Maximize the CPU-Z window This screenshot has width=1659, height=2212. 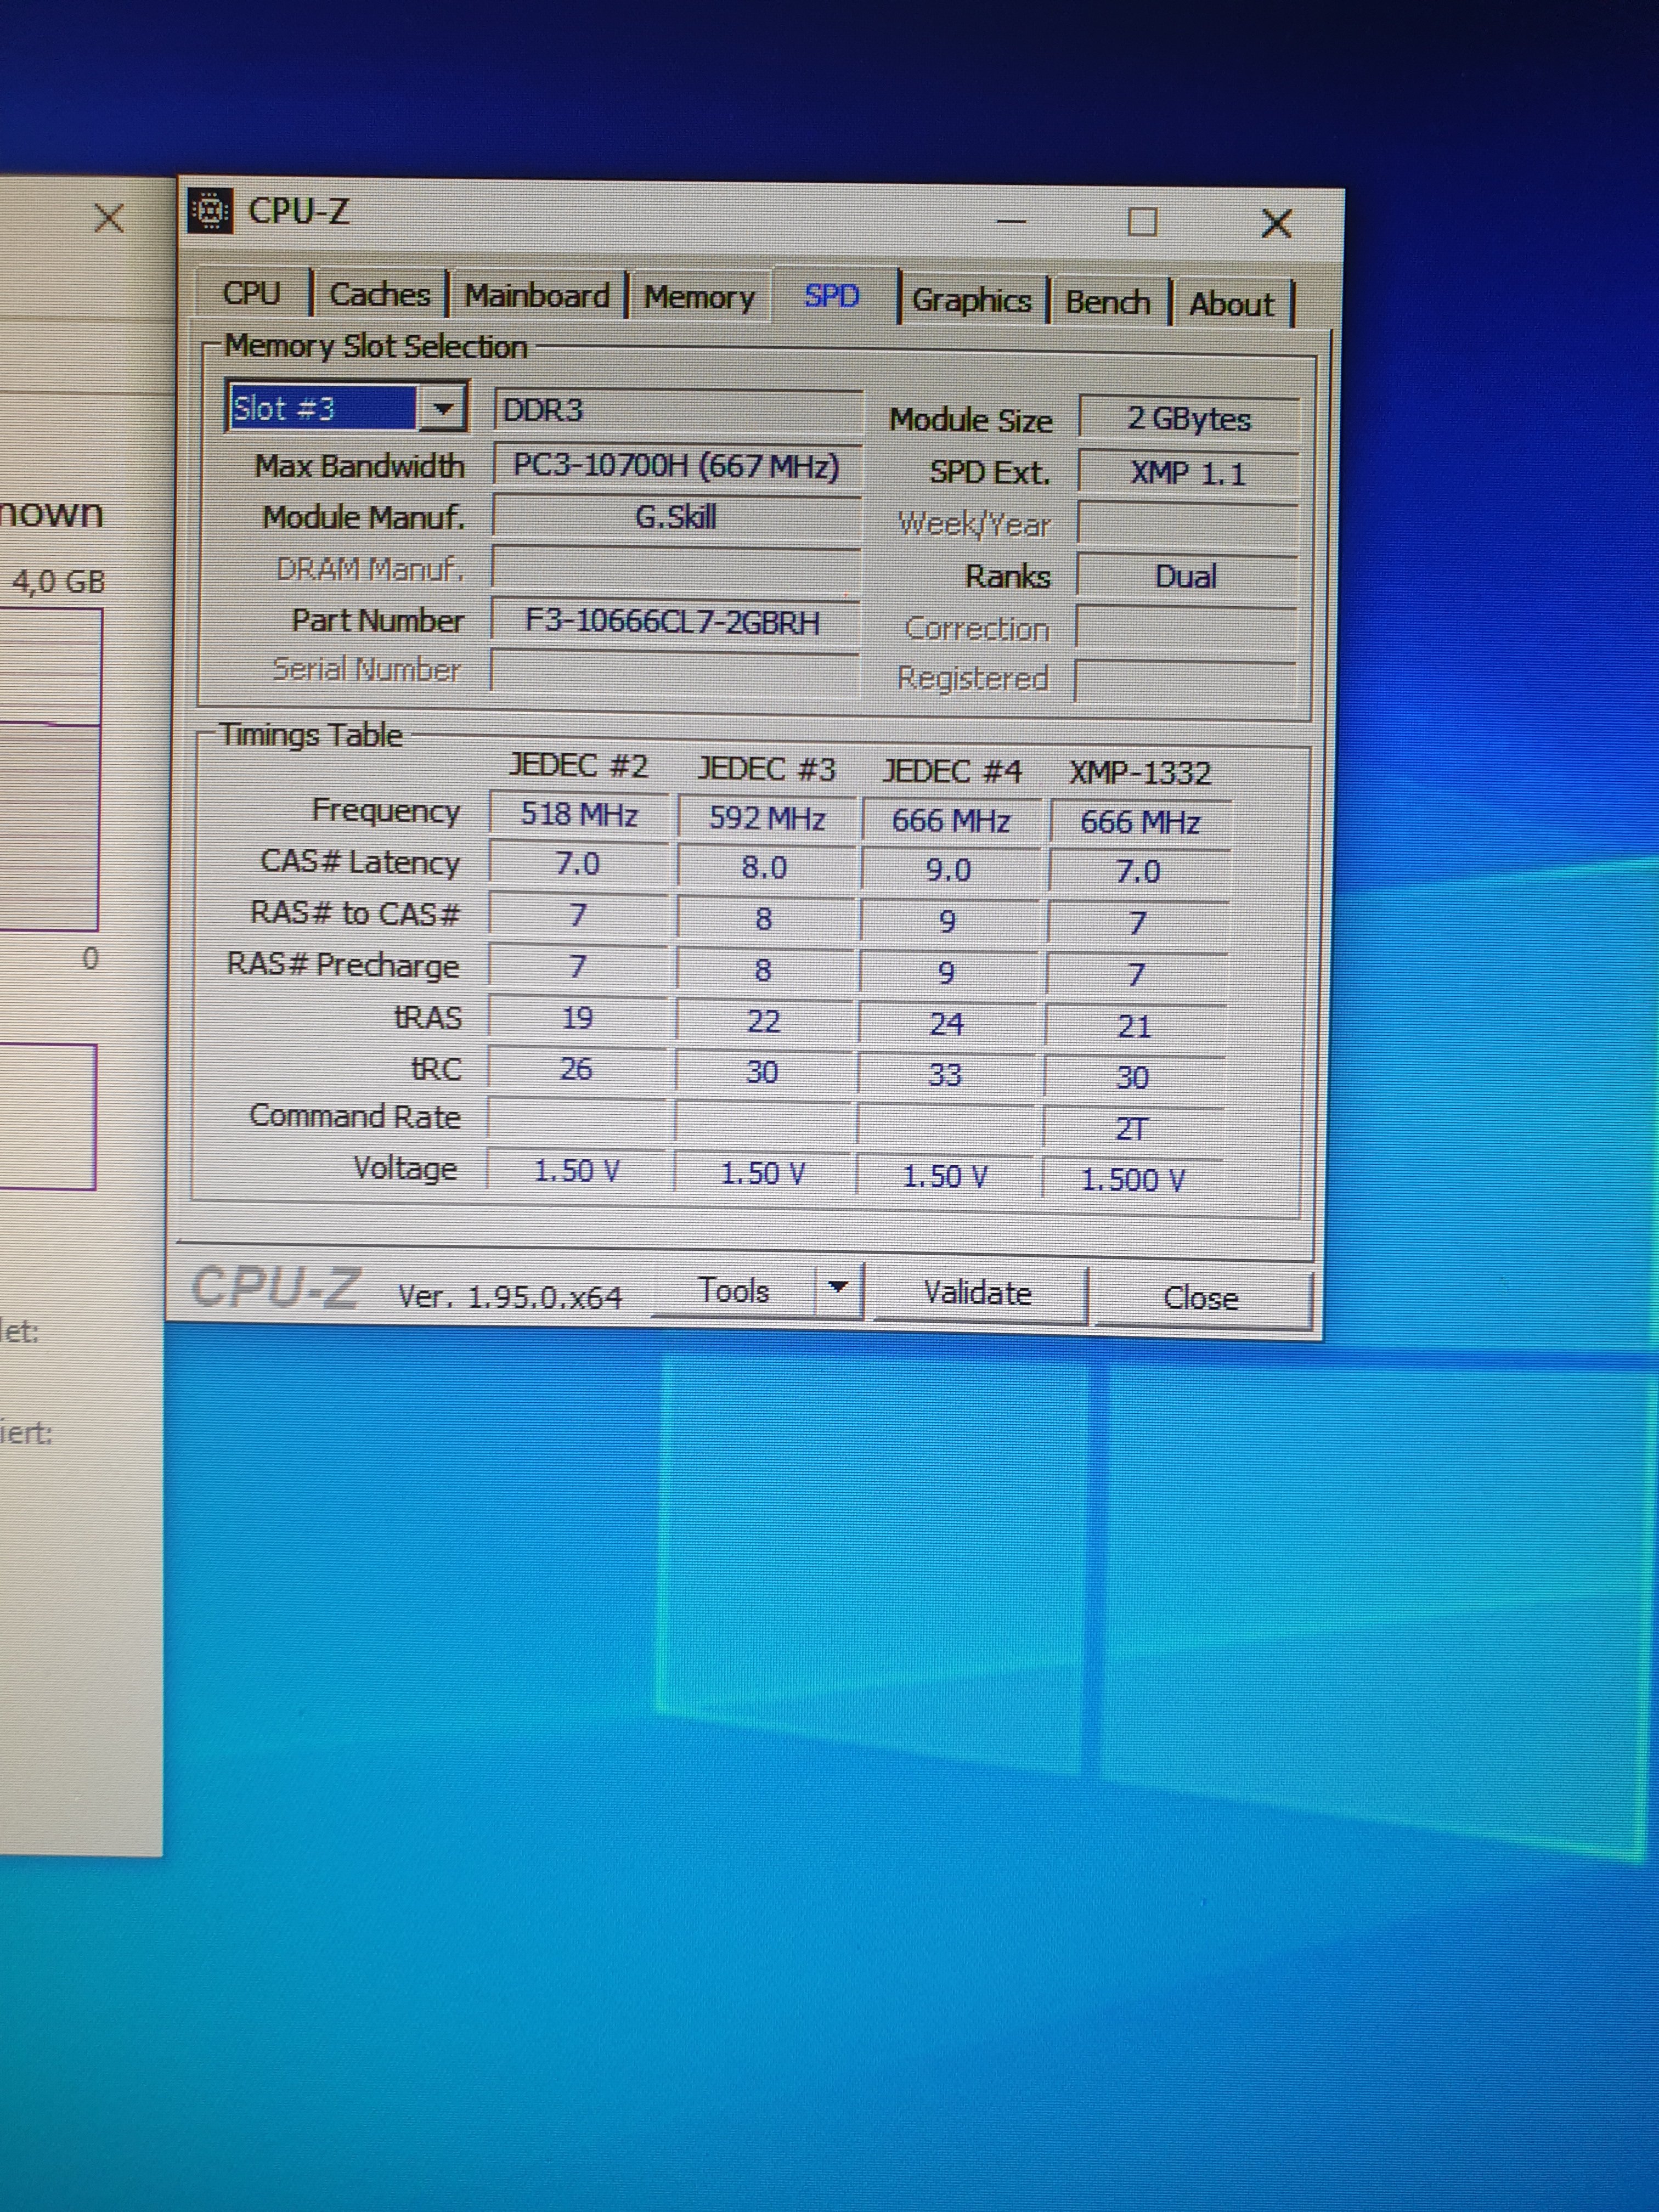click(x=1142, y=221)
